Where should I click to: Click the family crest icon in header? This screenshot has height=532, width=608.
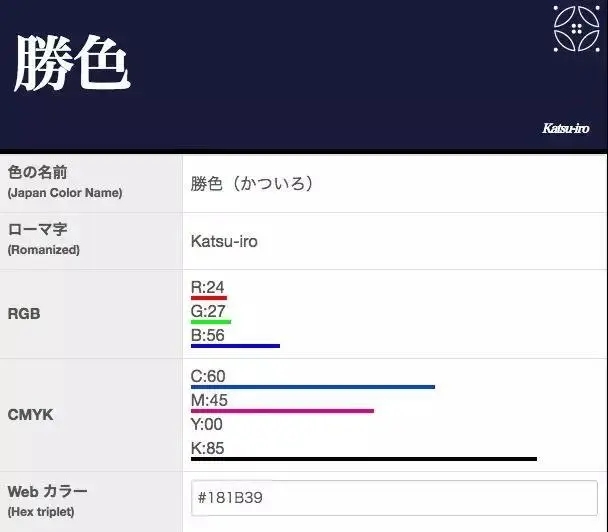(576, 28)
